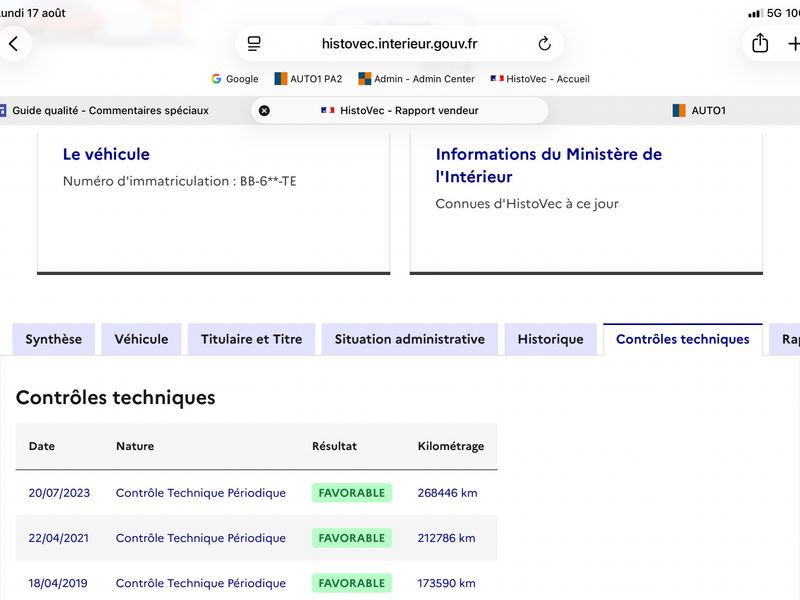Click the 212786 km mileage value
This screenshot has width=800, height=600.
[x=446, y=538]
